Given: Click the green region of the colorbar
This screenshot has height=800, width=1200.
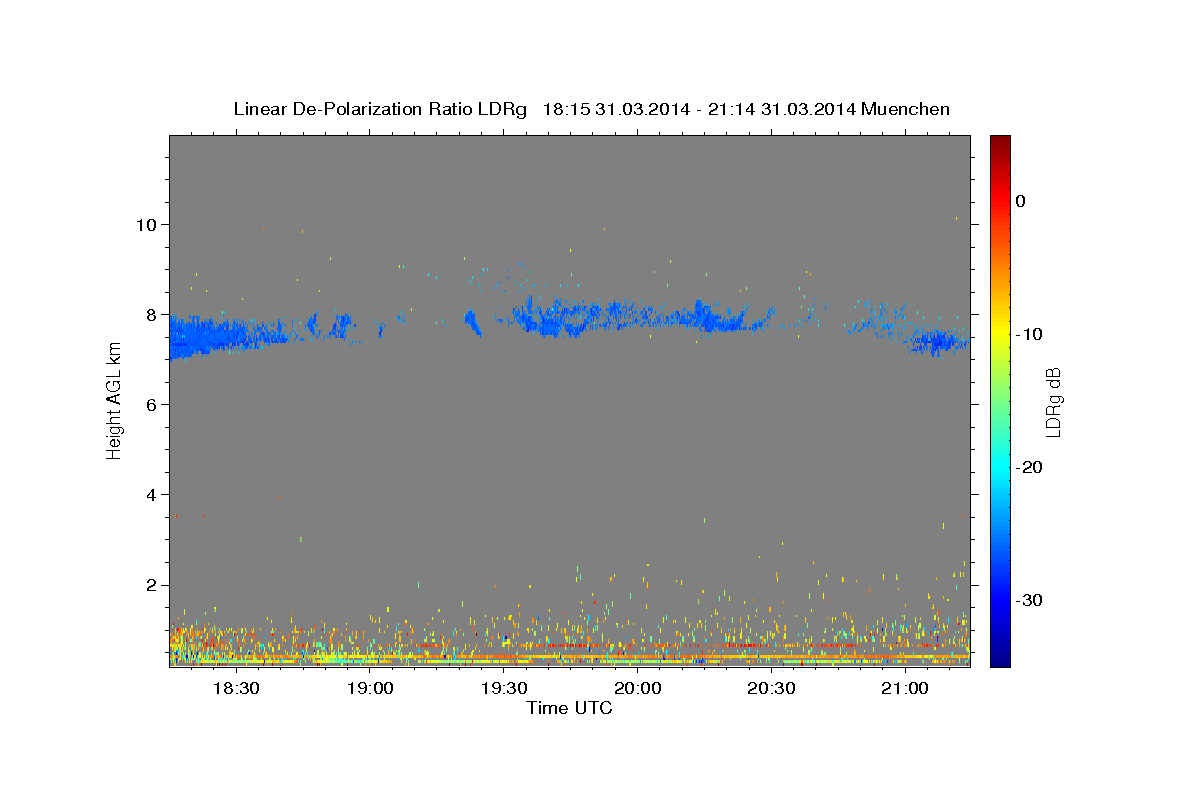Looking at the screenshot, I should 1000,400.
